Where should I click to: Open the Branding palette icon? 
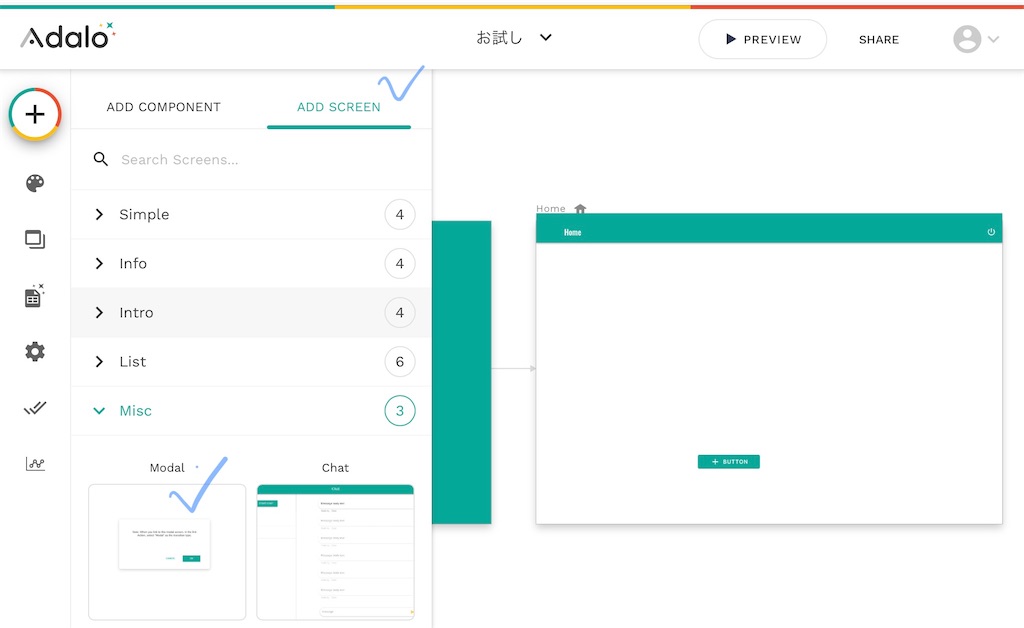pos(35,183)
